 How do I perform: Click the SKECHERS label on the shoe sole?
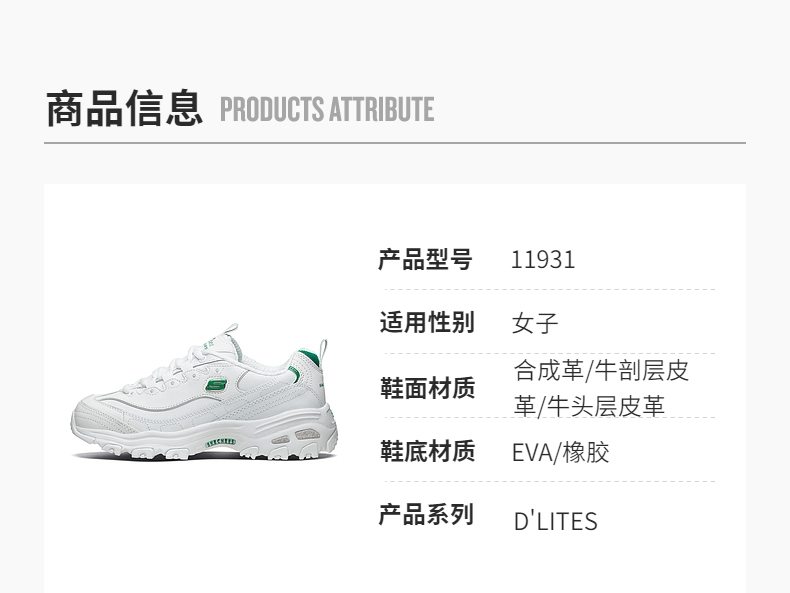[220, 442]
